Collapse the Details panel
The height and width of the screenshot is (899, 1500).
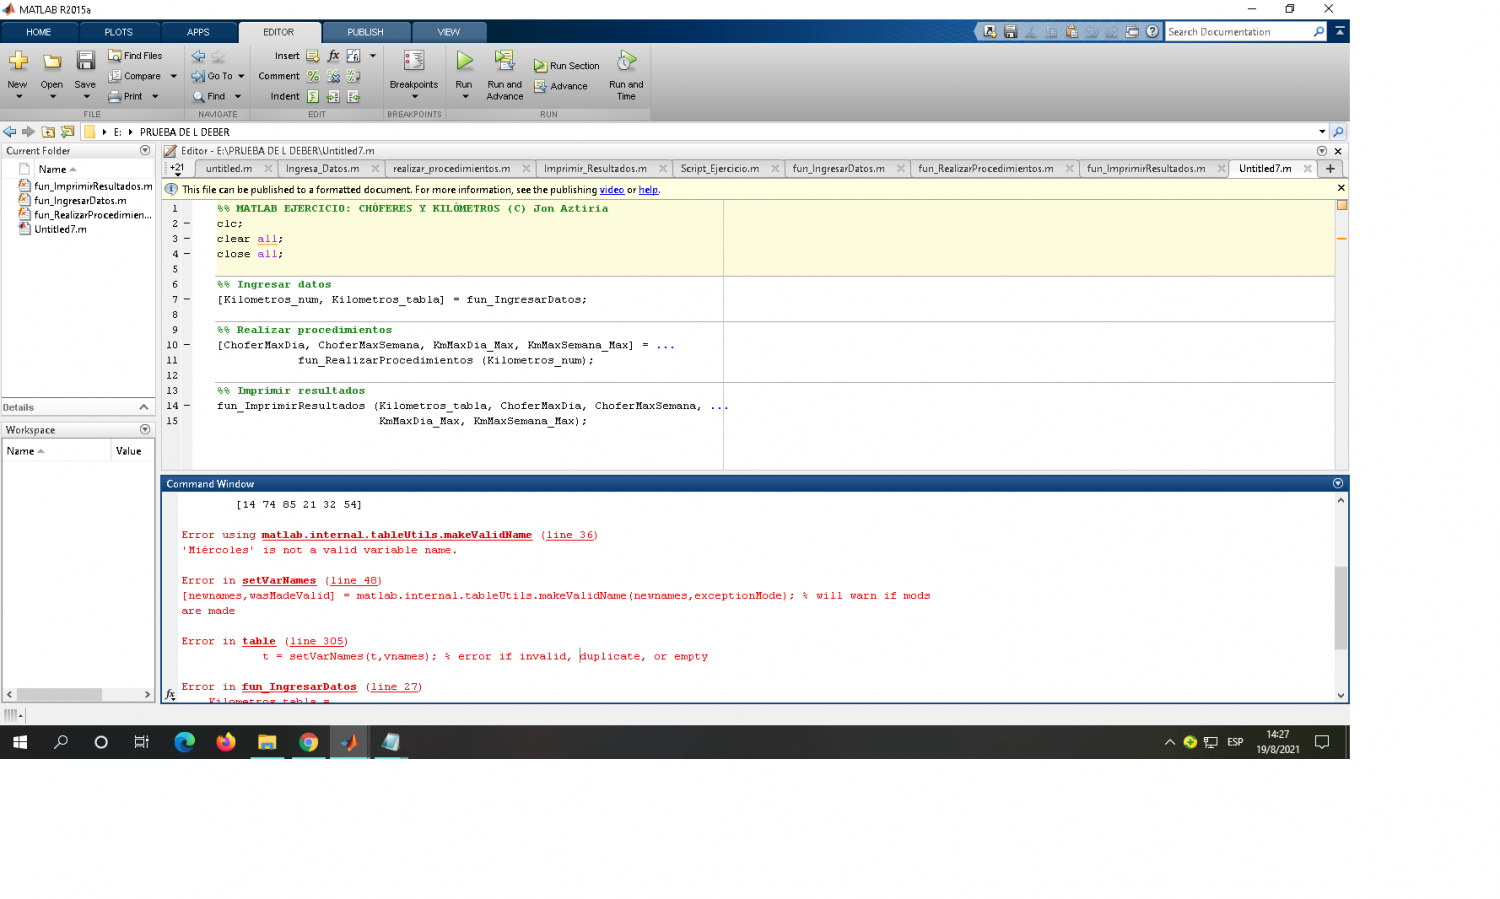pos(144,407)
